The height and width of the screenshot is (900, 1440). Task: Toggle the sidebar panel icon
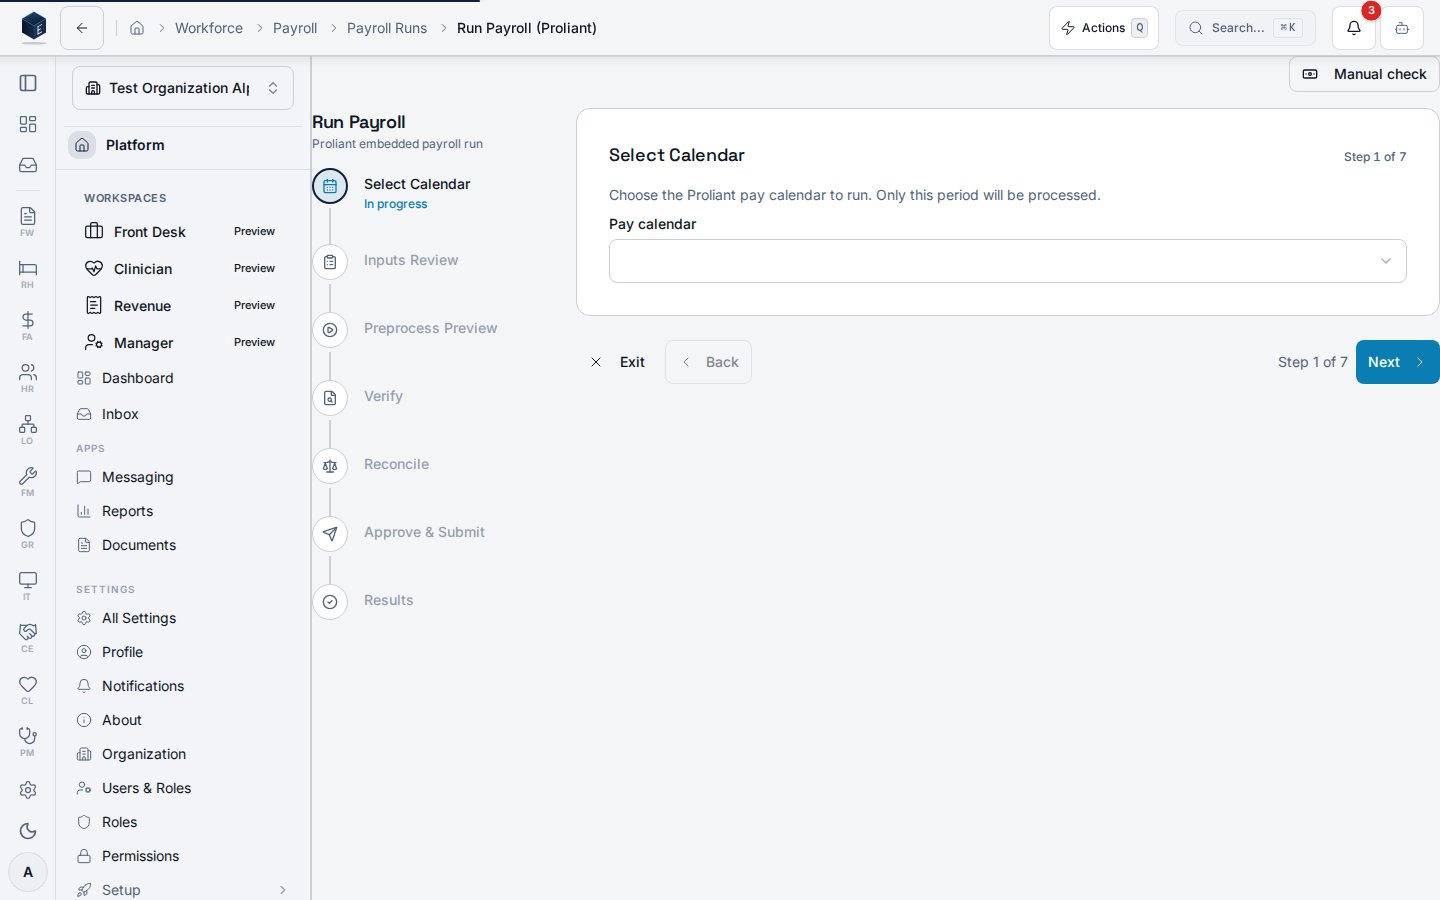coord(28,83)
